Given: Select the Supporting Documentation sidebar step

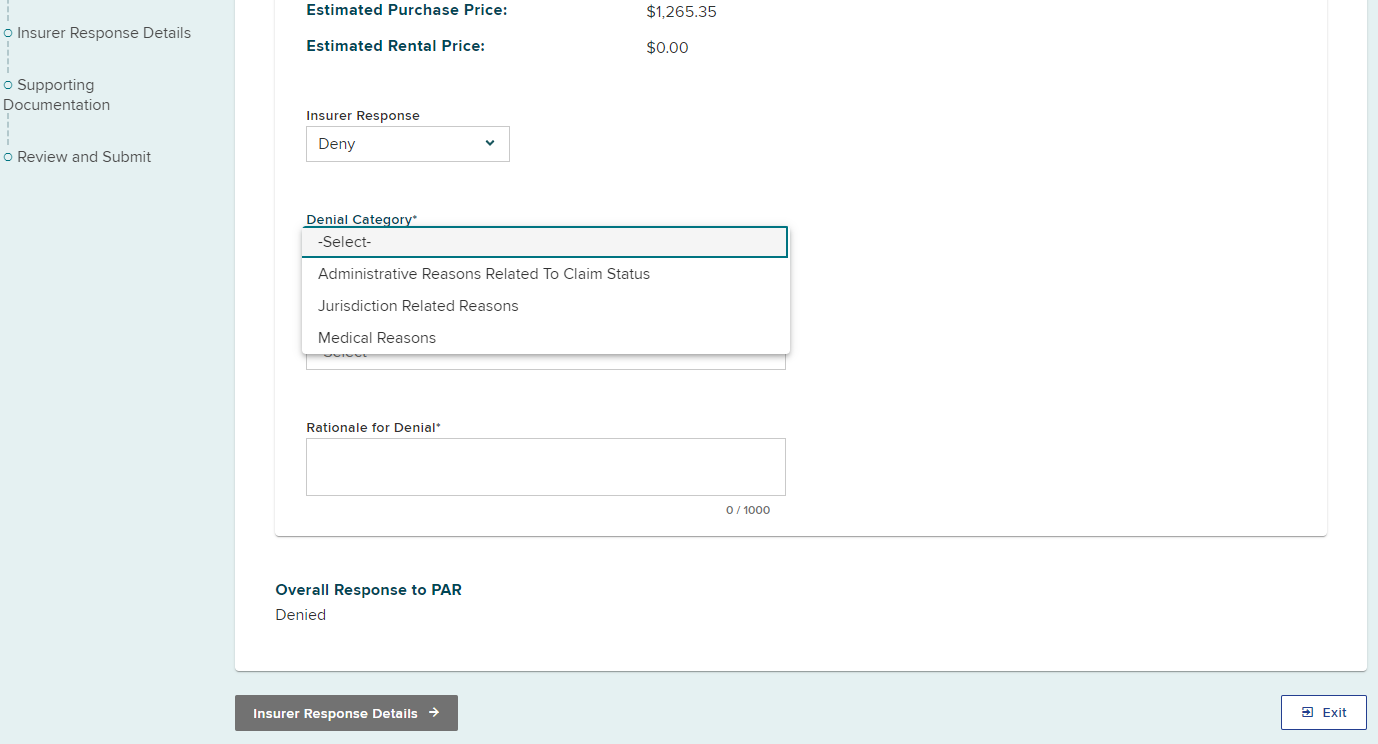Looking at the screenshot, I should pos(57,94).
